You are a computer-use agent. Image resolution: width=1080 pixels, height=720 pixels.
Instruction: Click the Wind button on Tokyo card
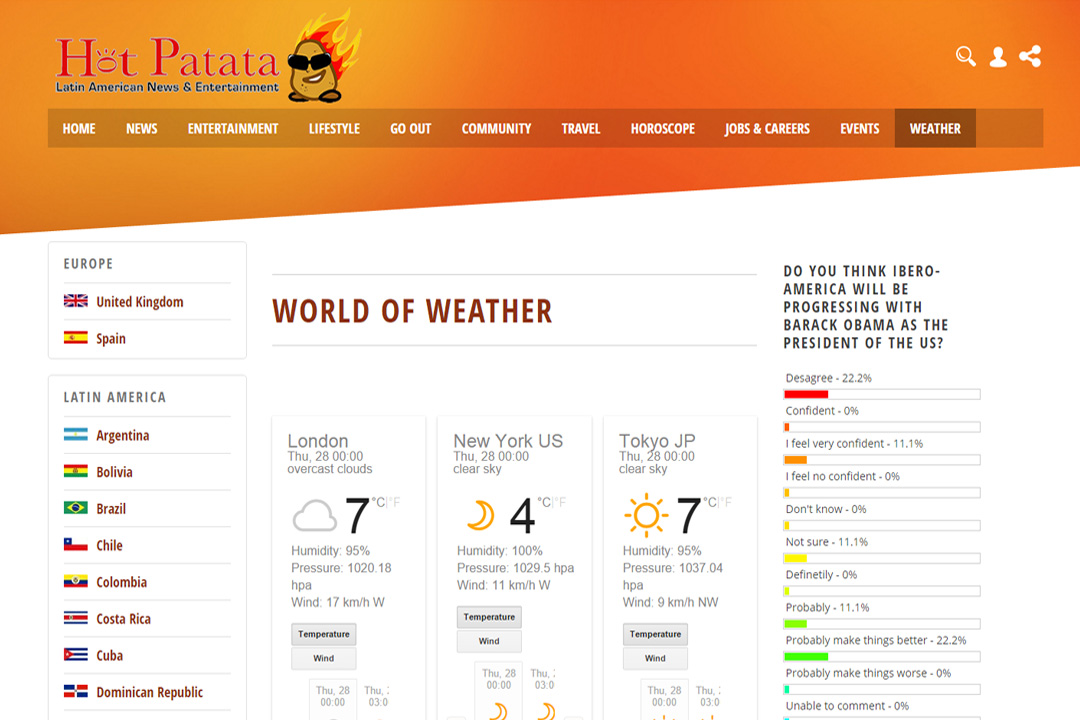(x=655, y=658)
